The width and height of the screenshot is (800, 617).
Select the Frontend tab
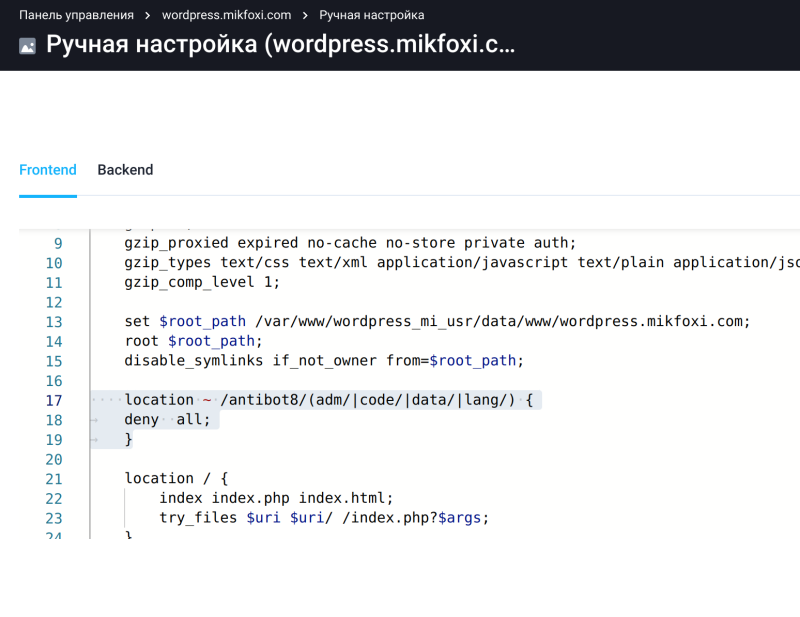[x=48, y=170]
